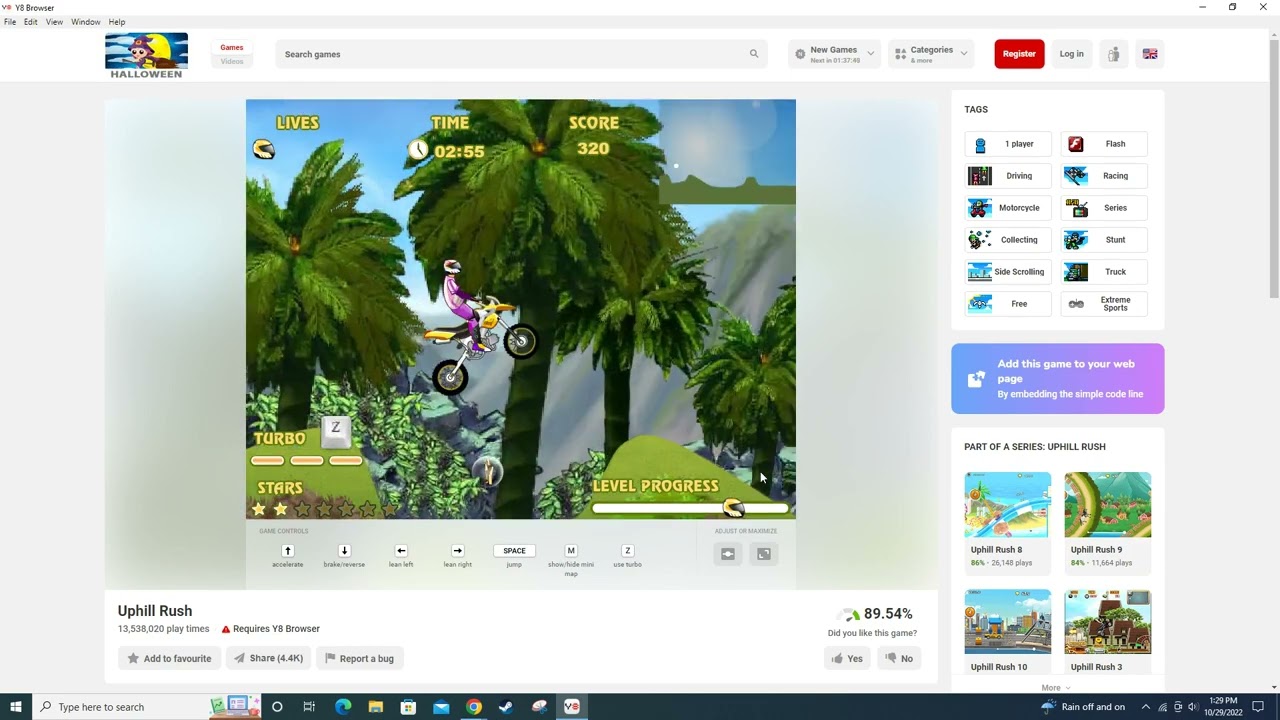Click the Extreme Sports tag icon

pyautogui.click(x=1076, y=304)
